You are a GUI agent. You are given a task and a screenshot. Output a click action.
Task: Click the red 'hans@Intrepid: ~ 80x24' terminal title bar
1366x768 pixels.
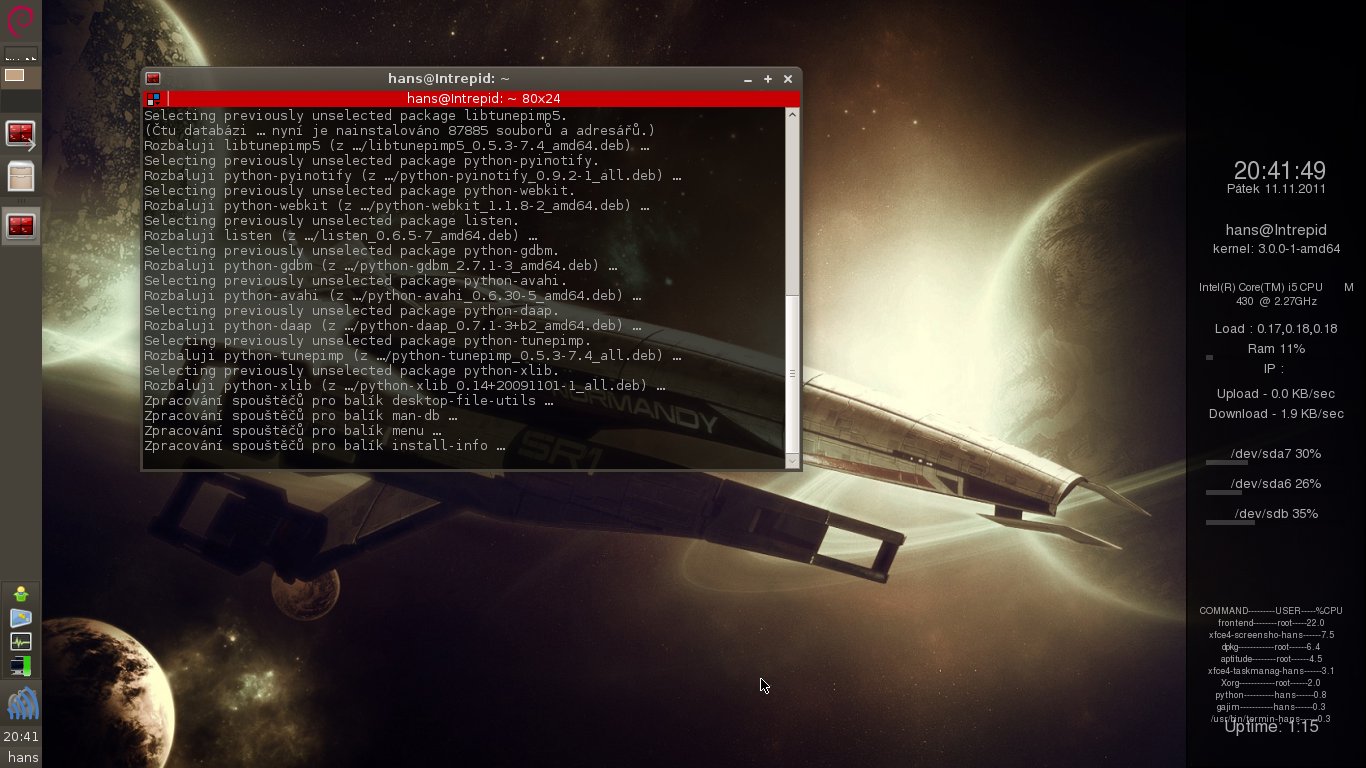click(484, 99)
